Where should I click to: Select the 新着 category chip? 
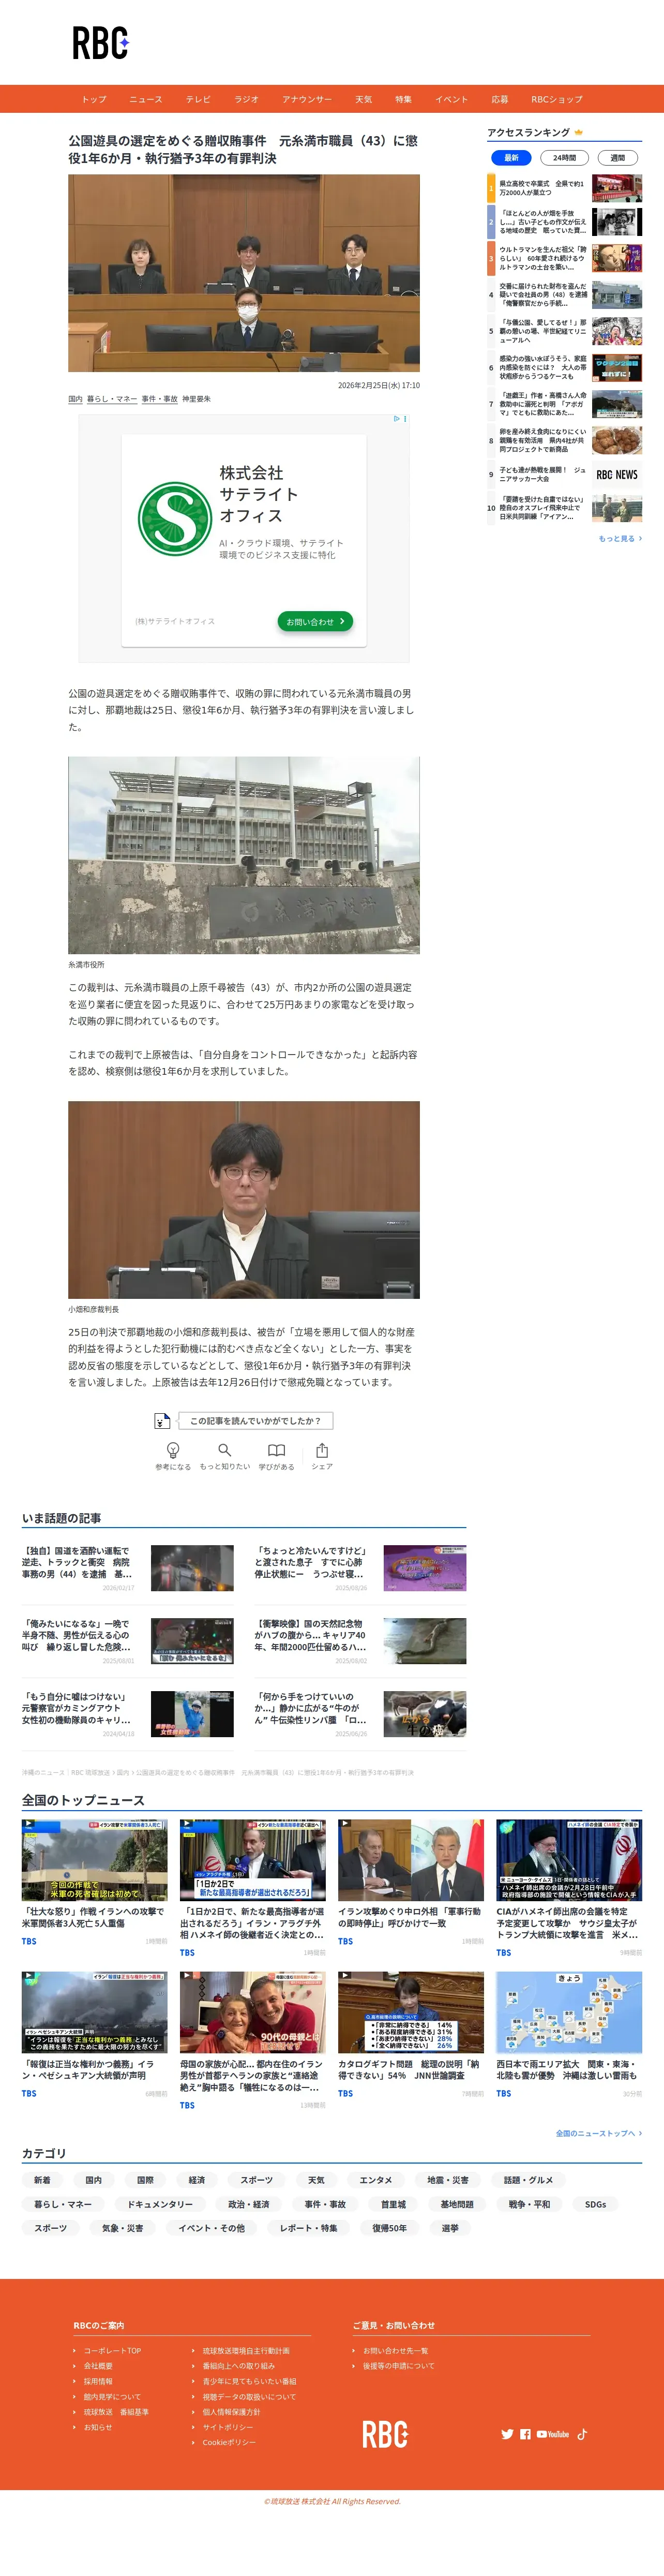click(41, 2180)
